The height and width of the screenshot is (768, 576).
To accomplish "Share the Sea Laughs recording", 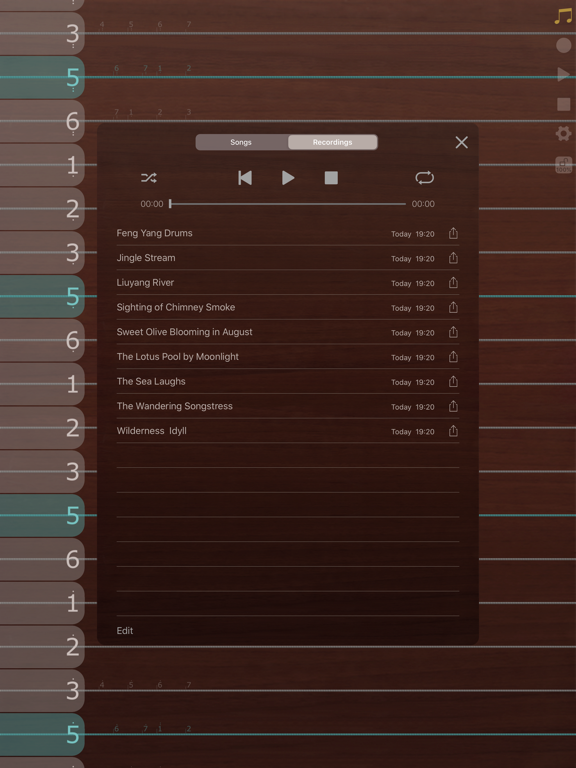I will point(454,381).
